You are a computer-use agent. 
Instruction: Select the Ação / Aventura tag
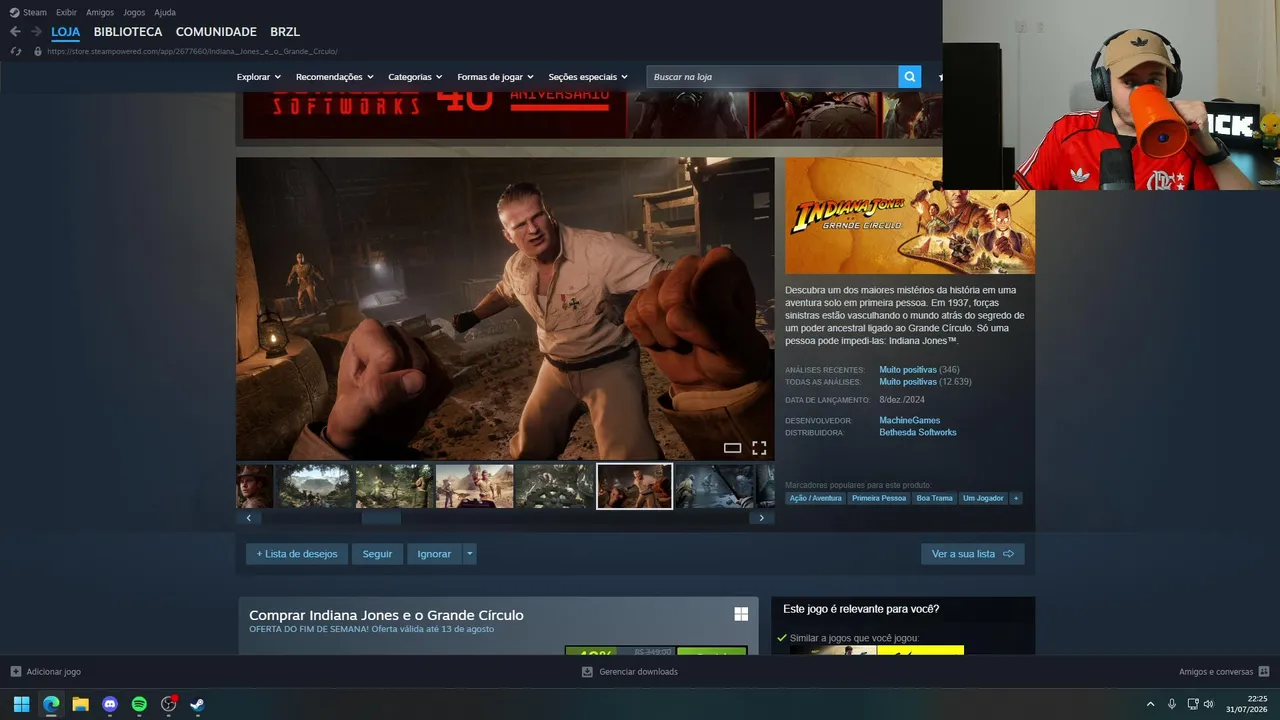pos(815,498)
